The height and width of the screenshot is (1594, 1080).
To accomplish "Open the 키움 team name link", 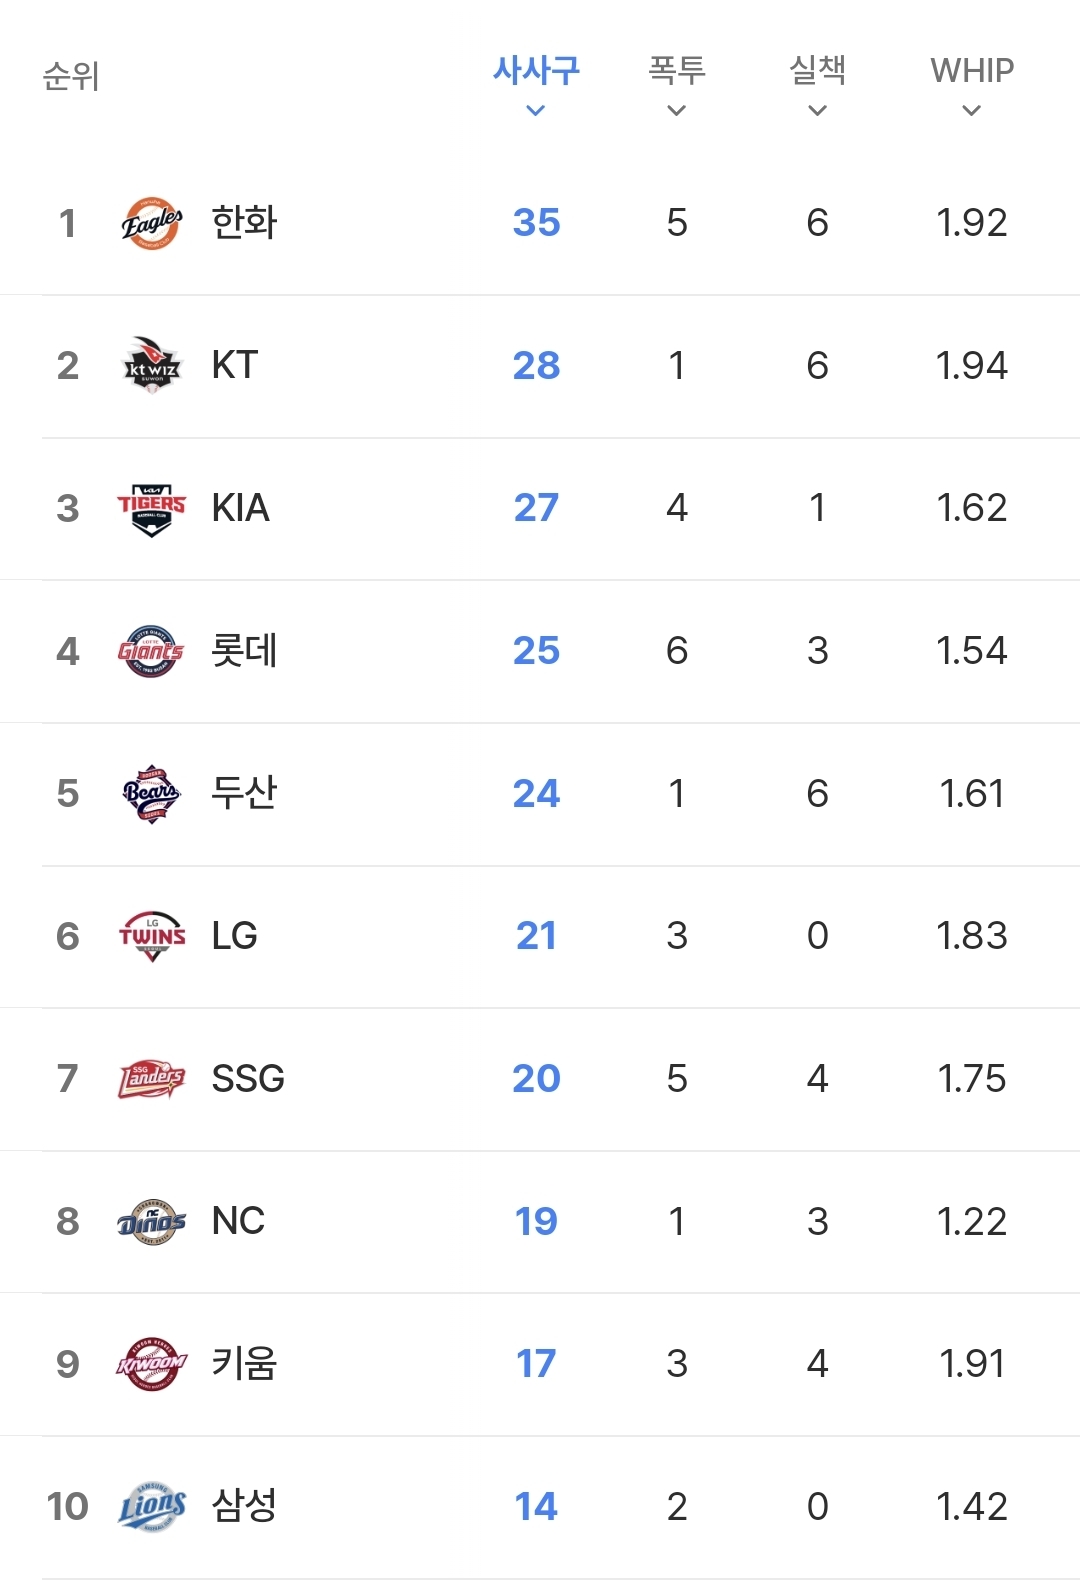I will click(x=244, y=1364).
